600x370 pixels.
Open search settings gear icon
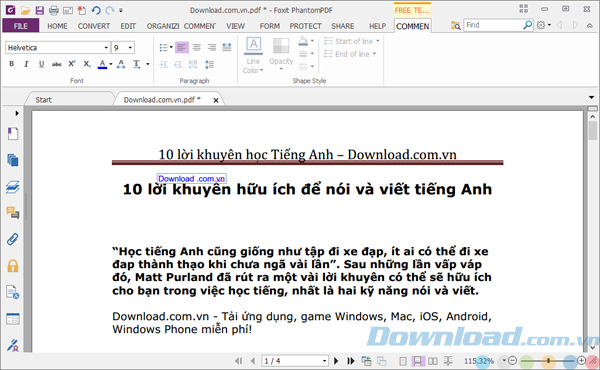(541, 25)
